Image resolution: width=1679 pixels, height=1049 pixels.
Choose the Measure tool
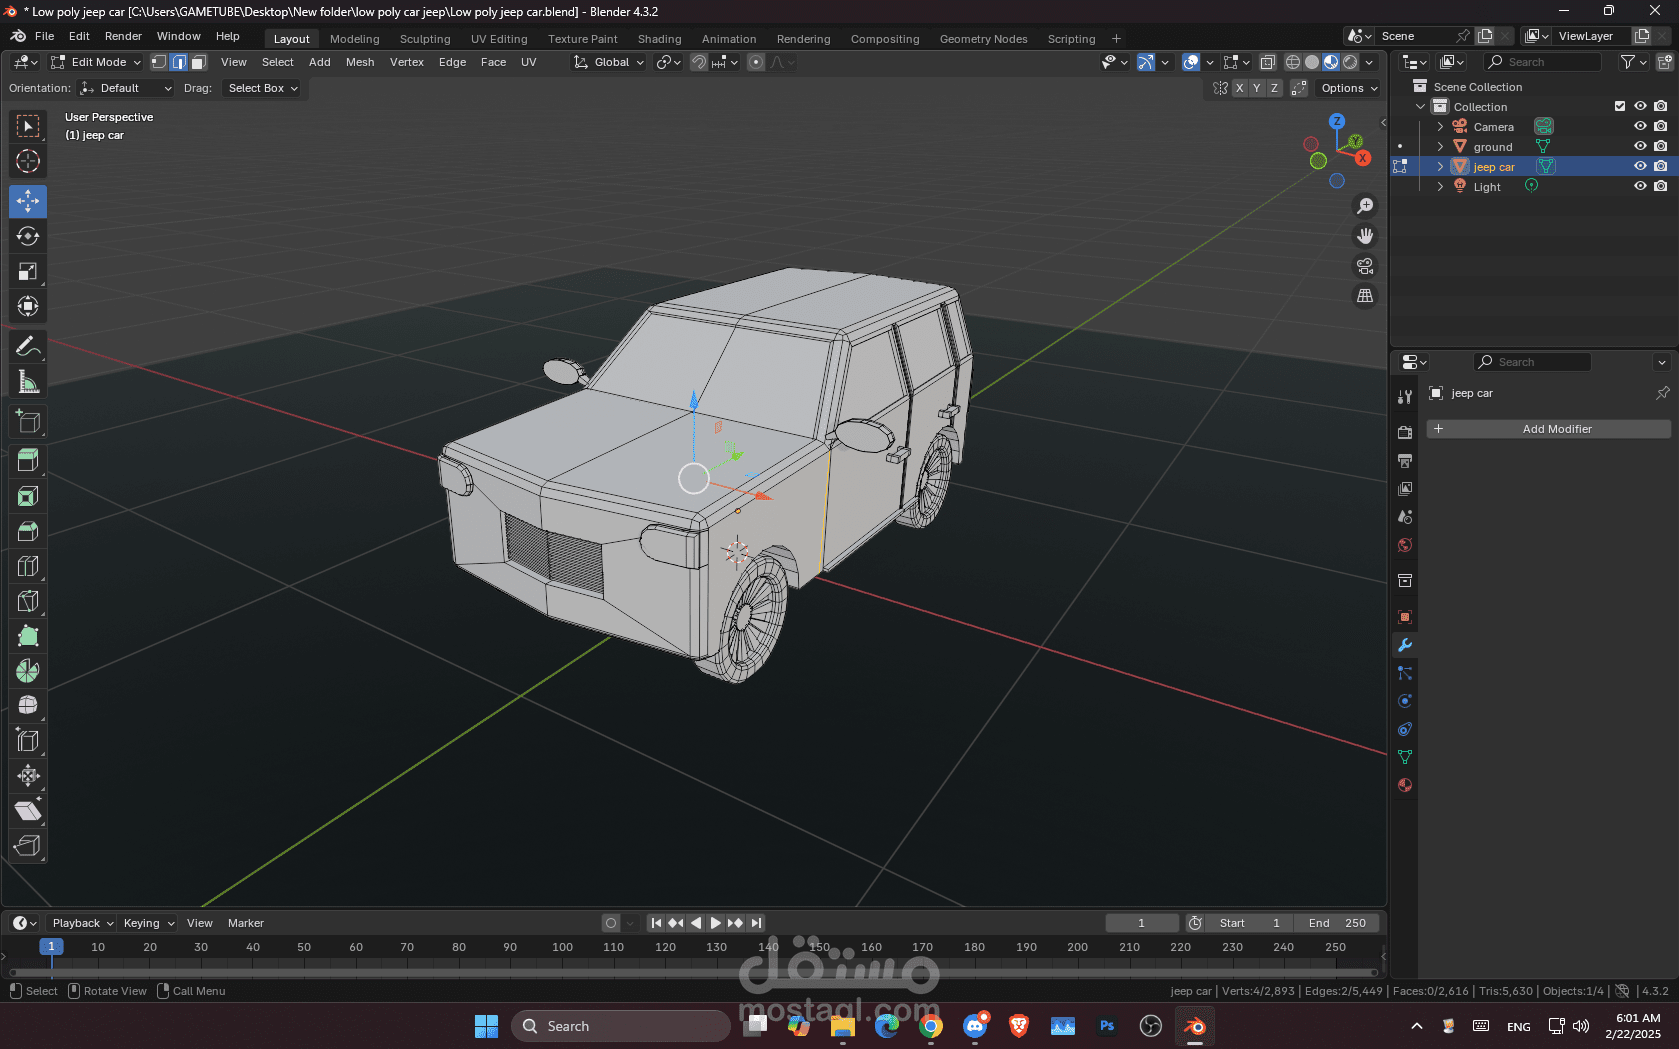coord(28,382)
